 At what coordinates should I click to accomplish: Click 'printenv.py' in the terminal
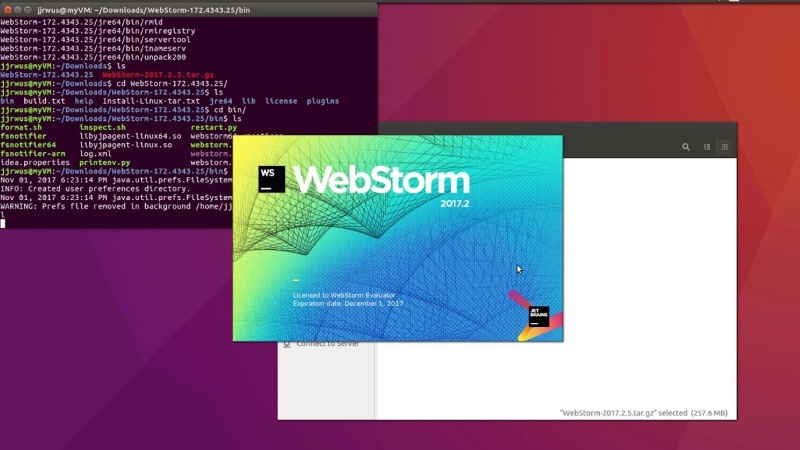coord(105,162)
